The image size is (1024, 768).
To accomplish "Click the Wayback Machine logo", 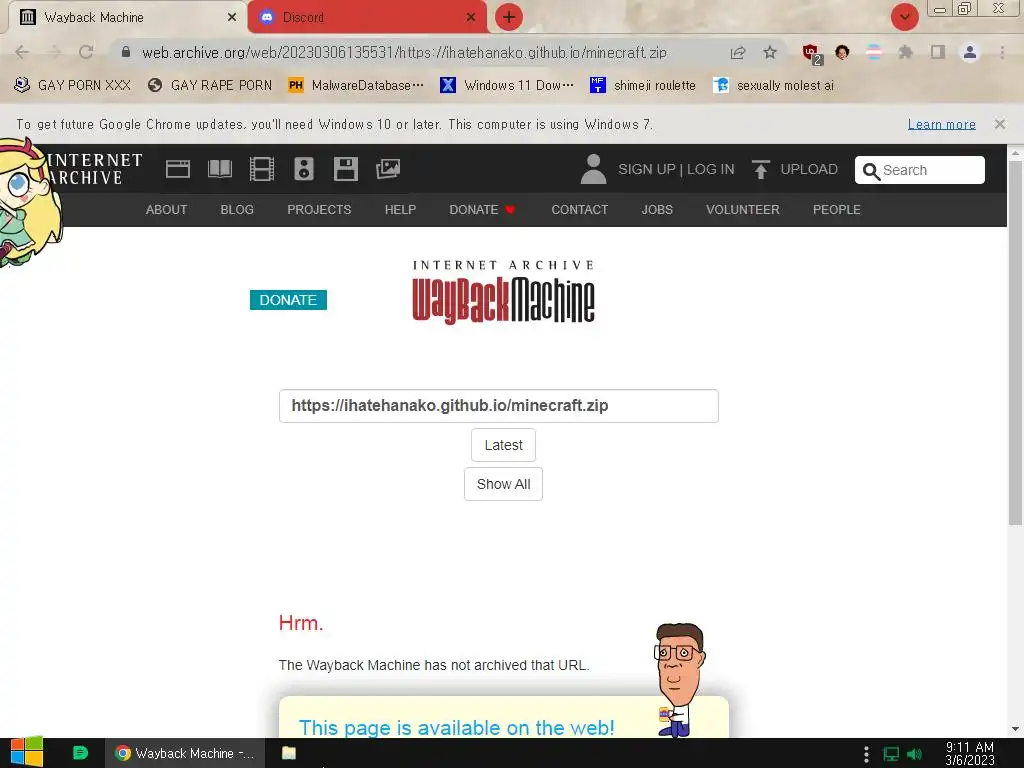I will pyautogui.click(x=503, y=291).
